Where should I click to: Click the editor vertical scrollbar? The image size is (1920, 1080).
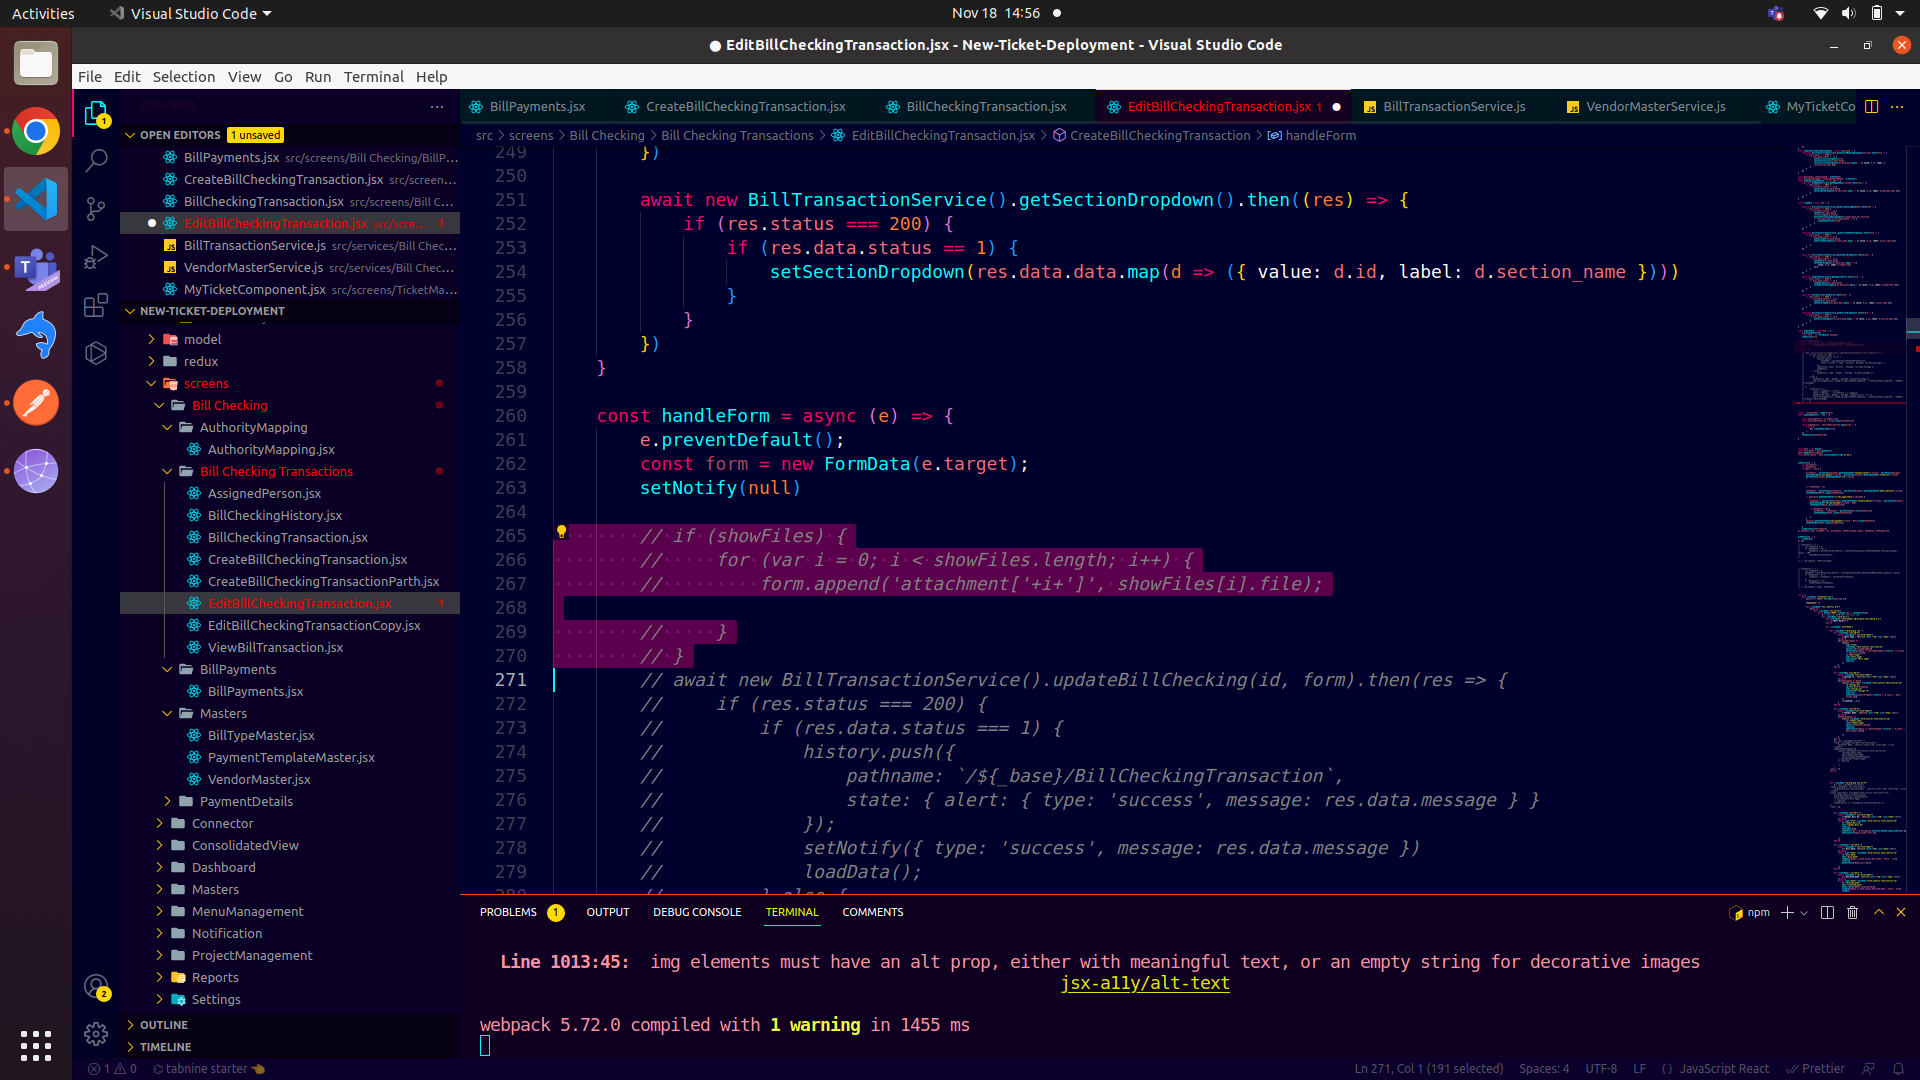tap(1913, 520)
